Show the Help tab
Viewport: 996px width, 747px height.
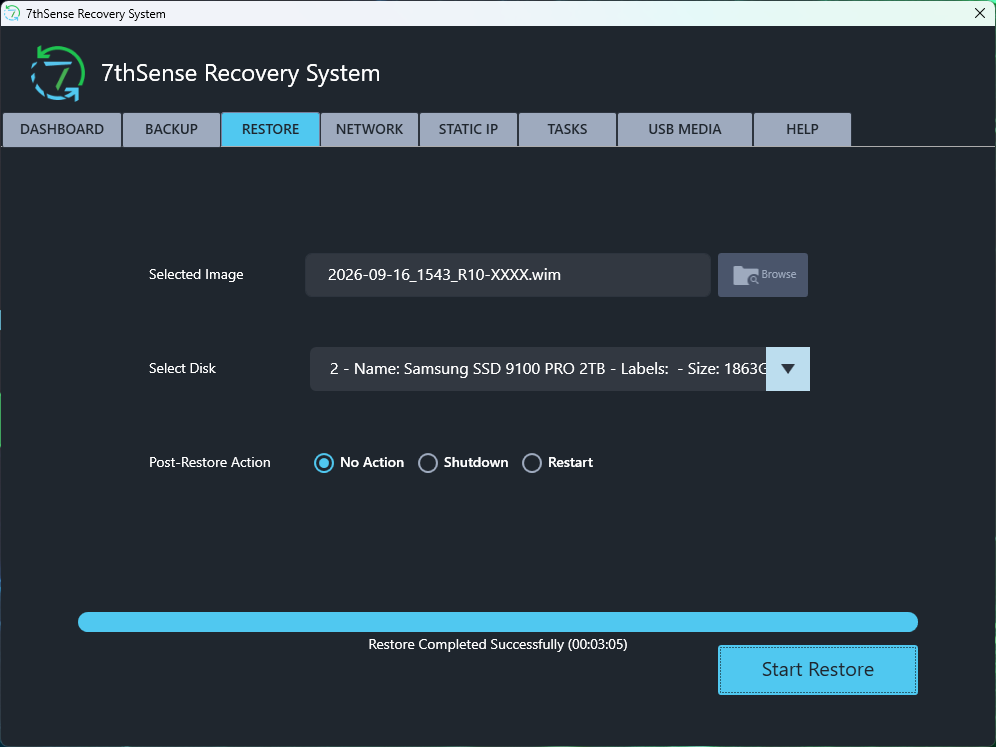click(x=802, y=130)
